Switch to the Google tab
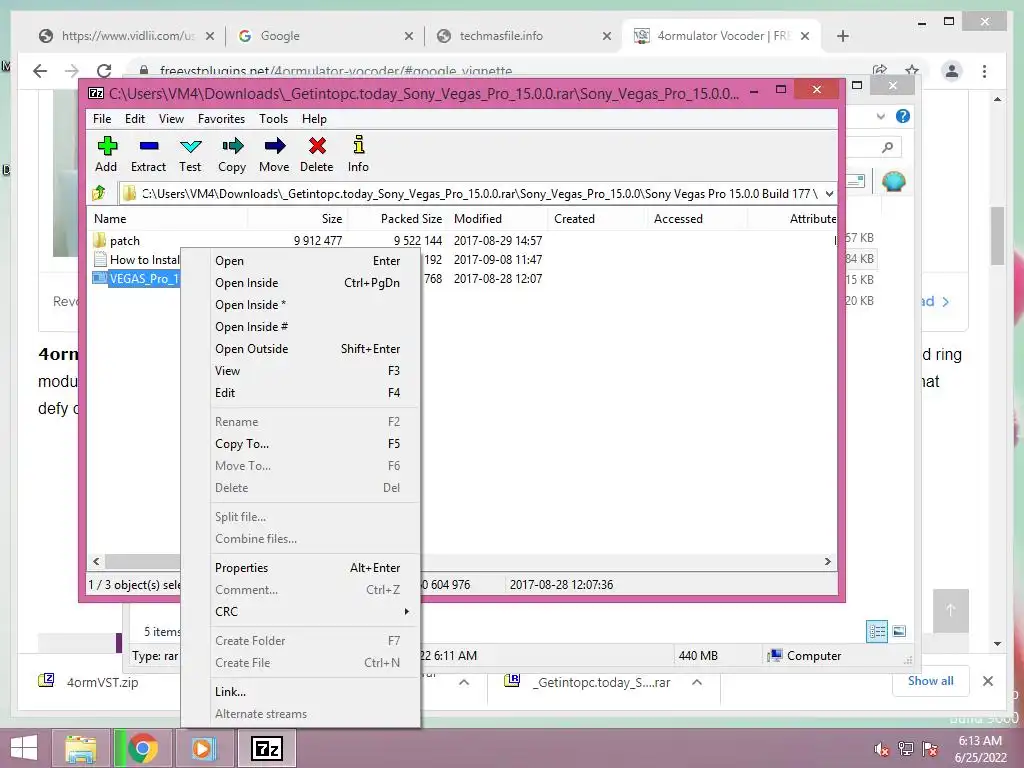This screenshot has height=768, width=1024. (325, 36)
